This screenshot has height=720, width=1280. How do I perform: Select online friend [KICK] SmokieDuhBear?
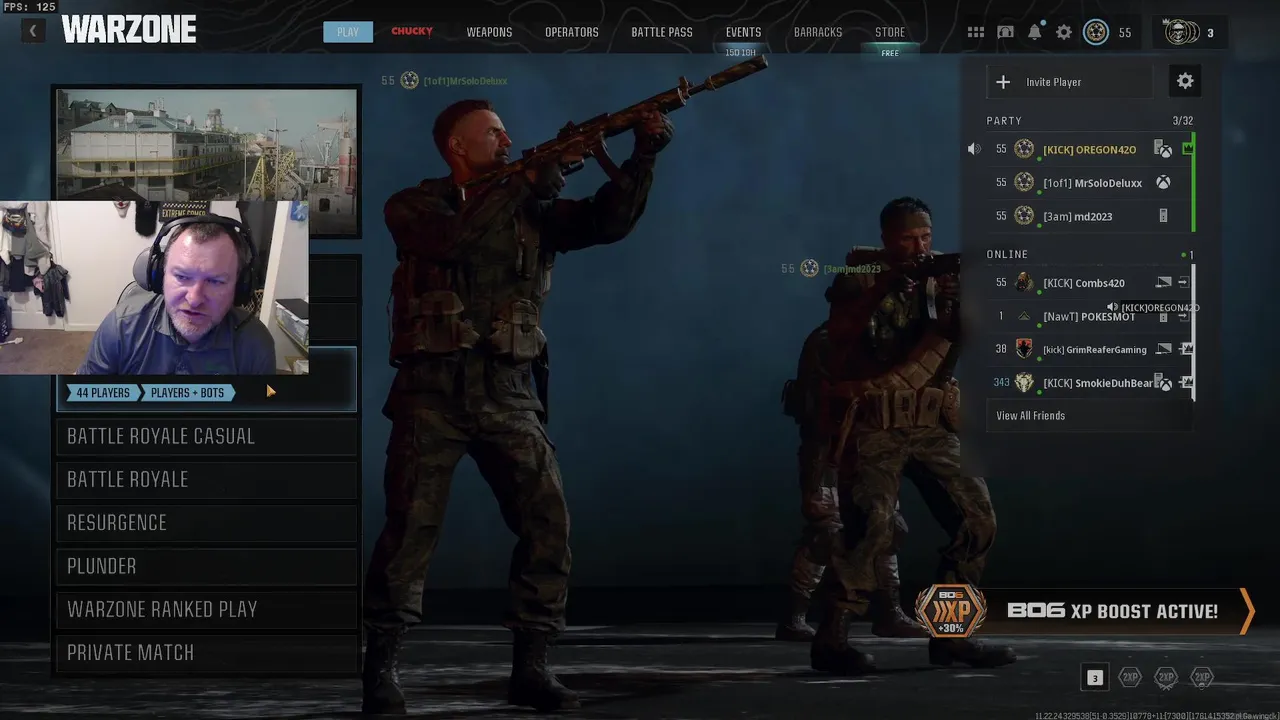pos(1088,382)
